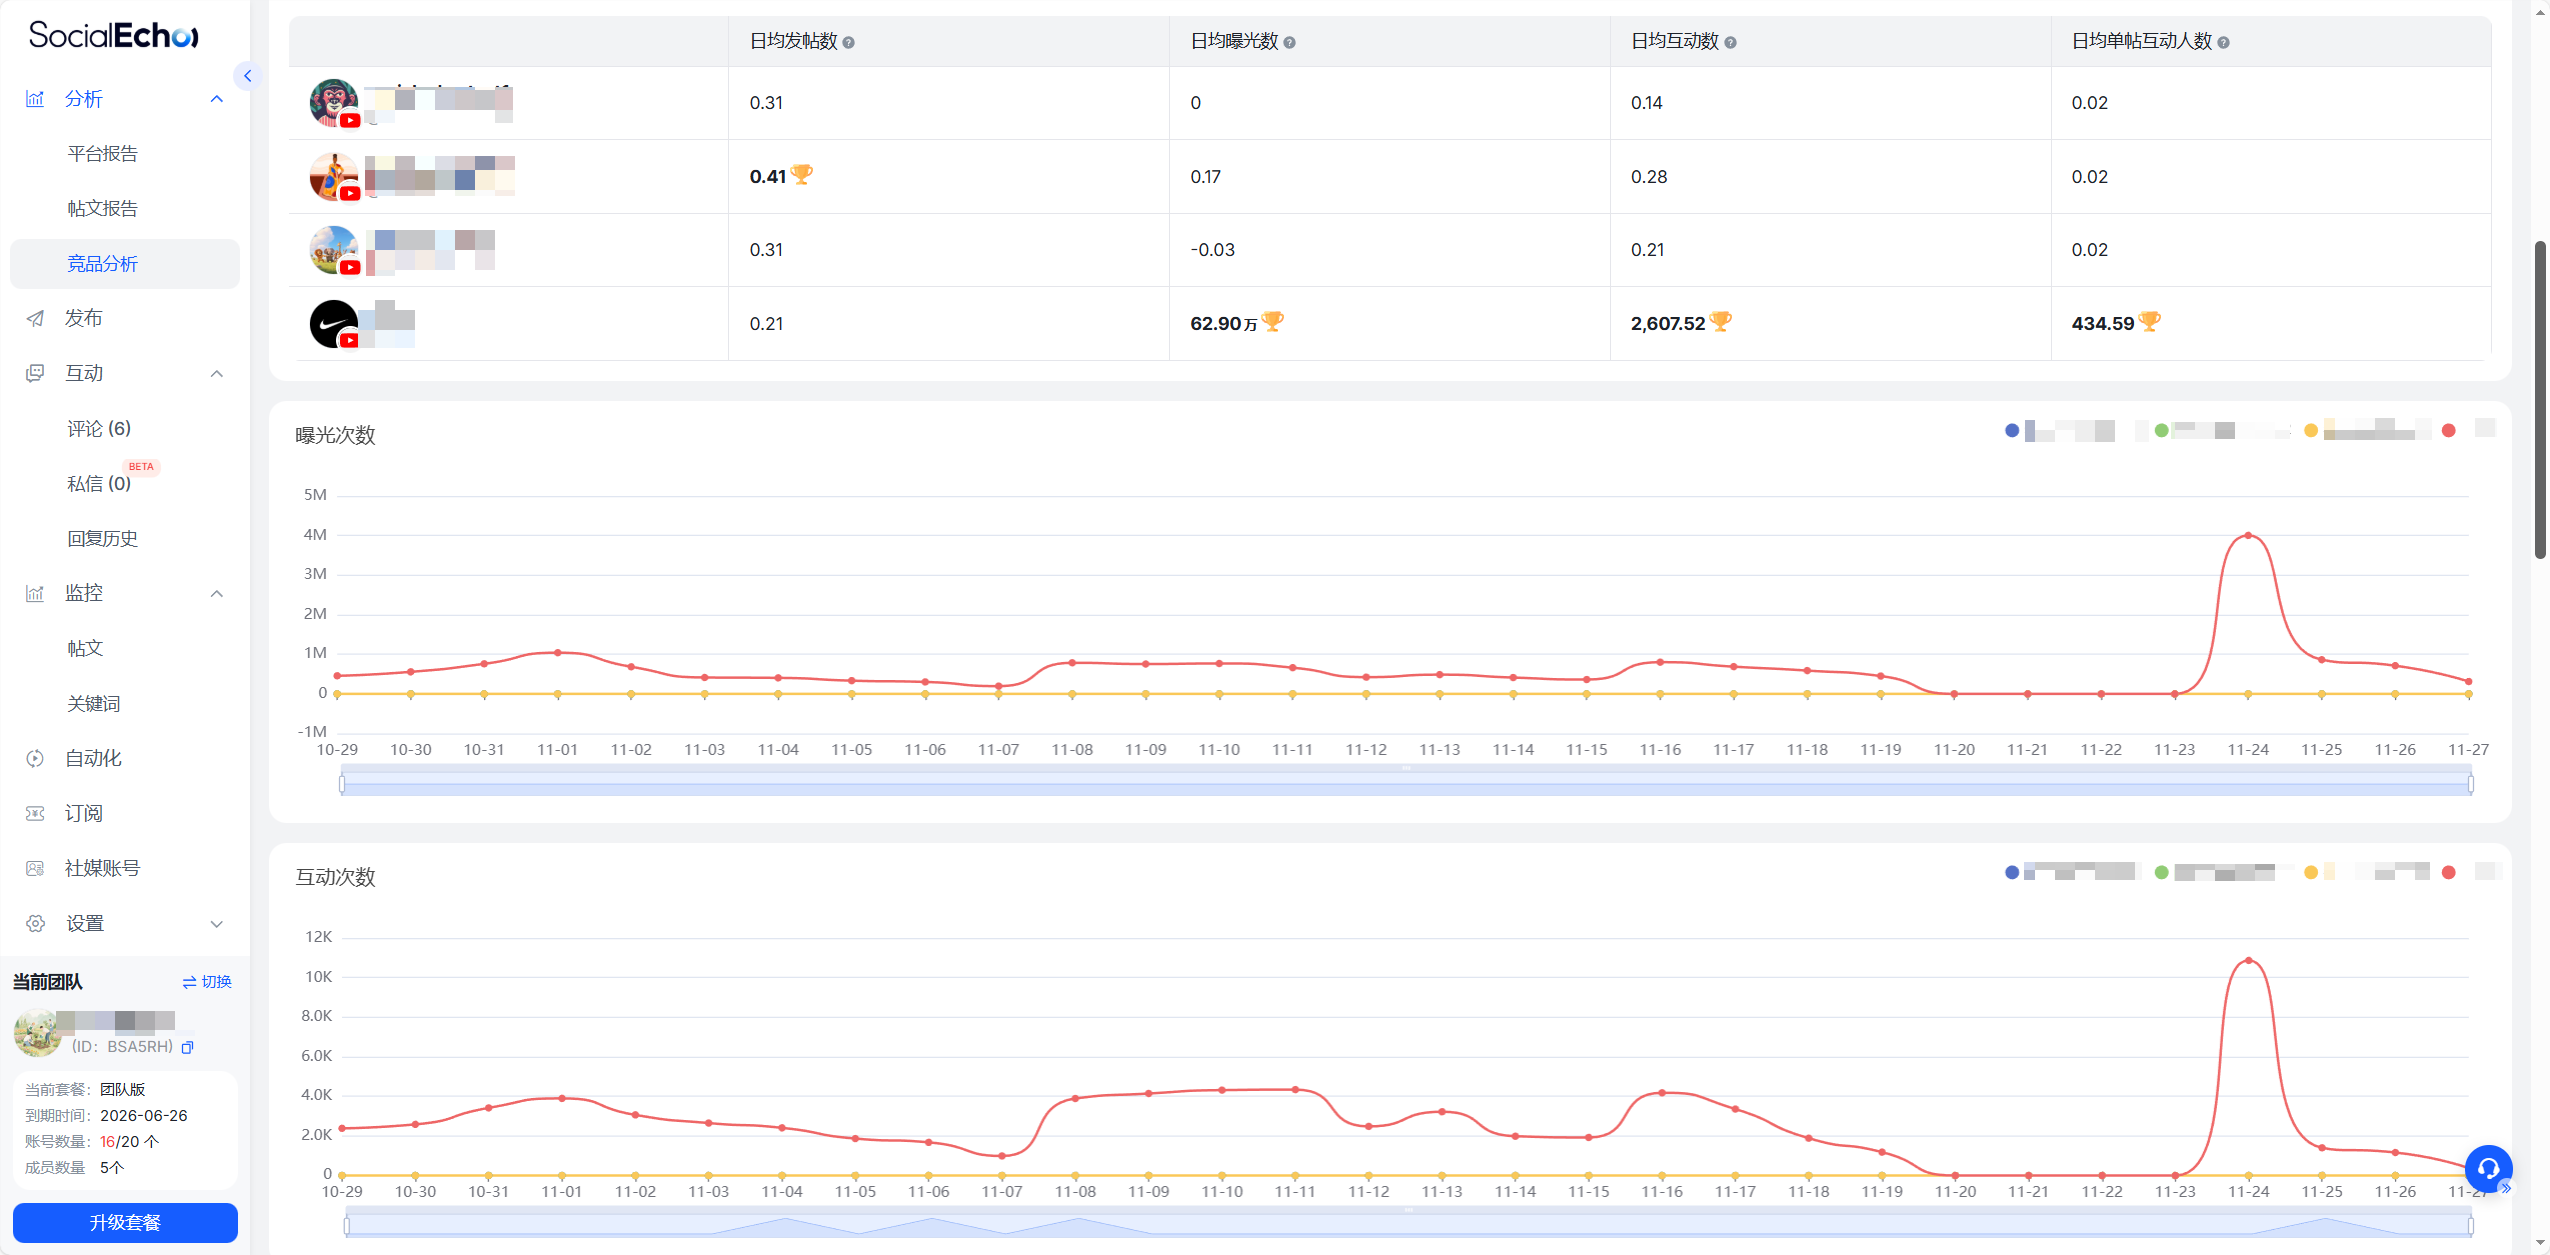Collapse the 分析 menu section
This screenshot has height=1255, width=2550.
[216, 99]
